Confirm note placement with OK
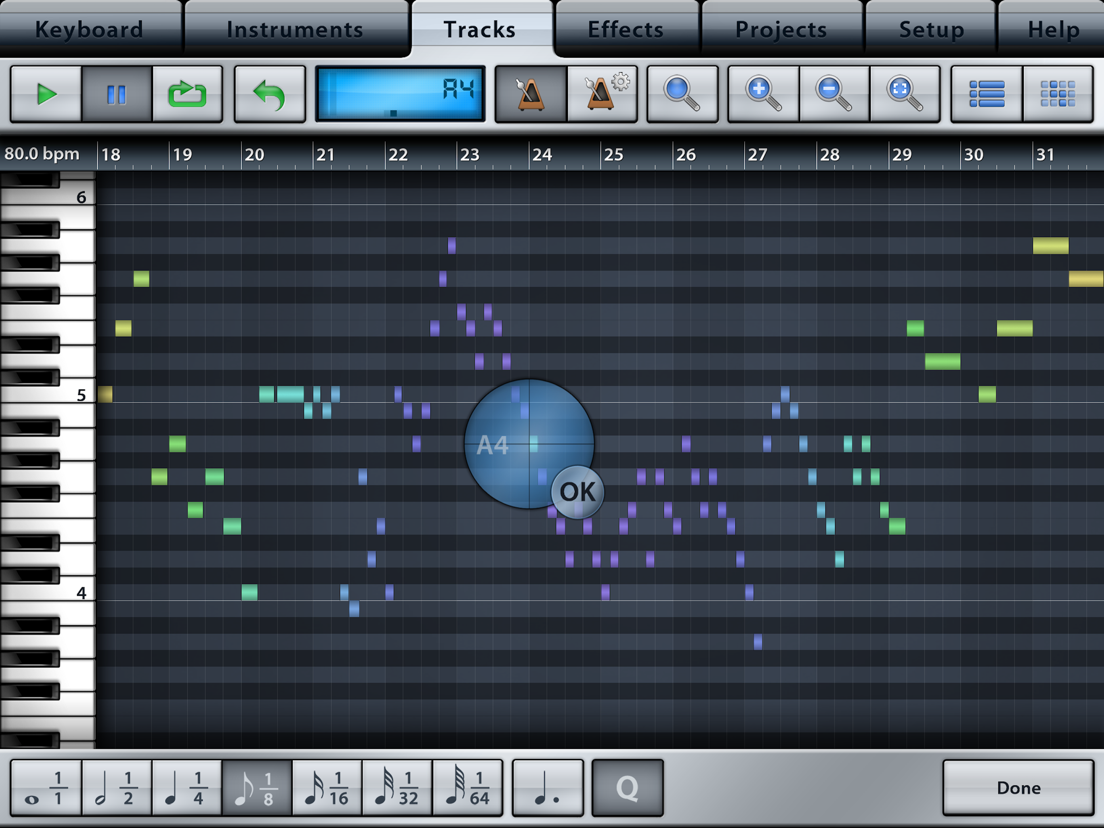 pyautogui.click(x=576, y=491)
